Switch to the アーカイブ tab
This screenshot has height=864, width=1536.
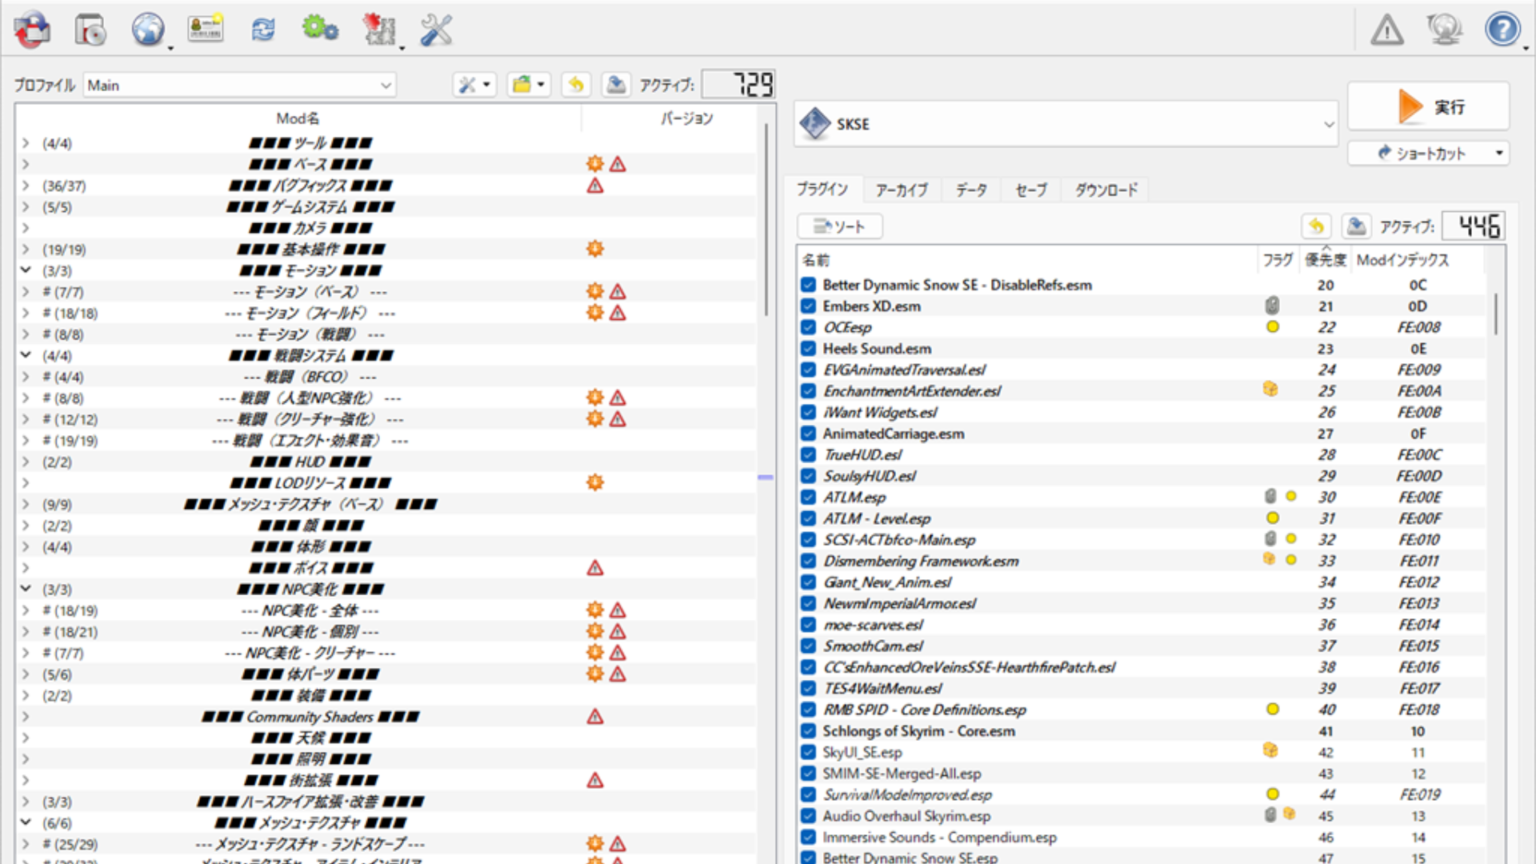coord(901,190)
